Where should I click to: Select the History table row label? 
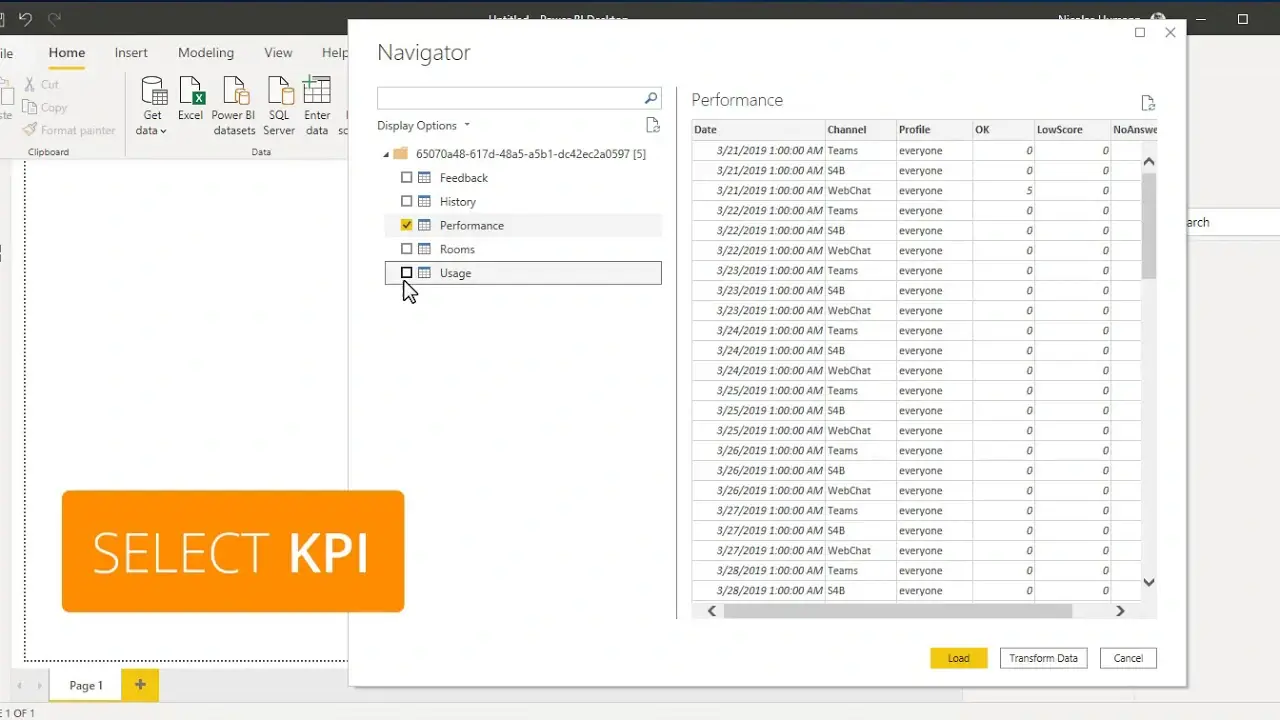tap(458, 202)
